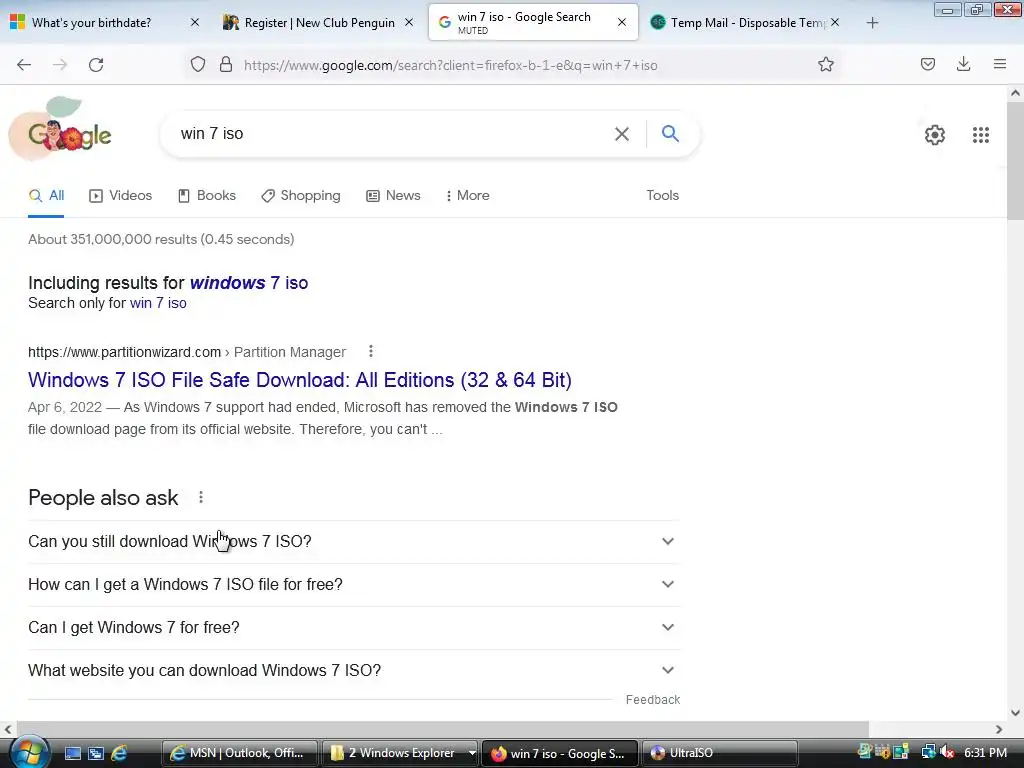This screenshot has height=768, width=1024.
Task: Close the Temp Mail tab
Action: click(835, 22)
